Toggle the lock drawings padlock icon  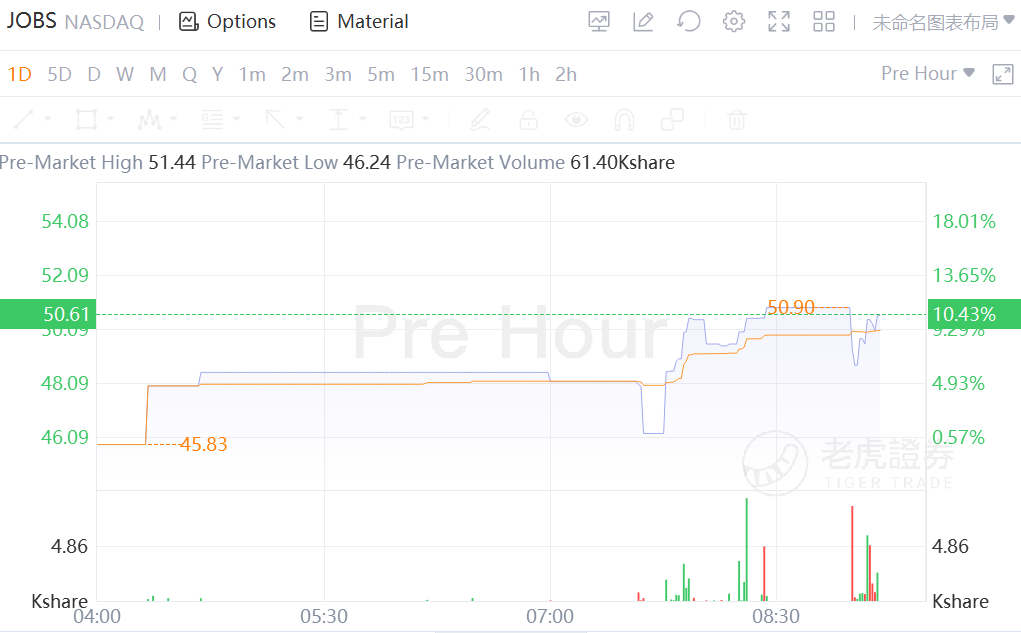click(528, 121)
